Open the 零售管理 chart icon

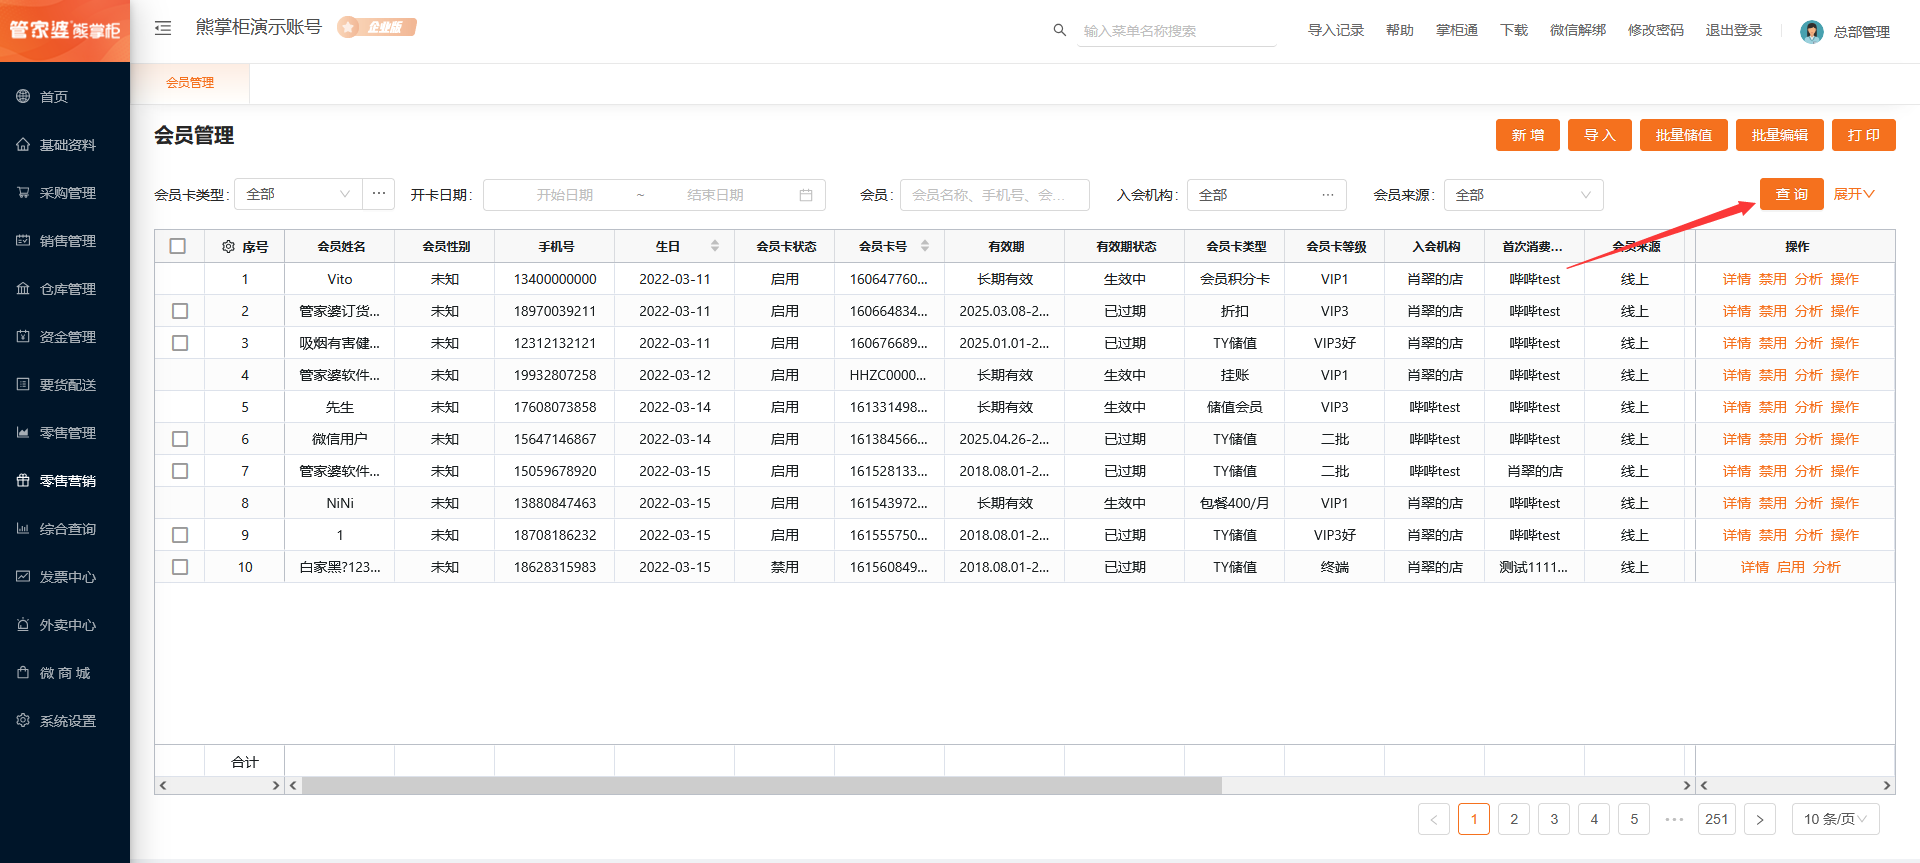(23, 432)
